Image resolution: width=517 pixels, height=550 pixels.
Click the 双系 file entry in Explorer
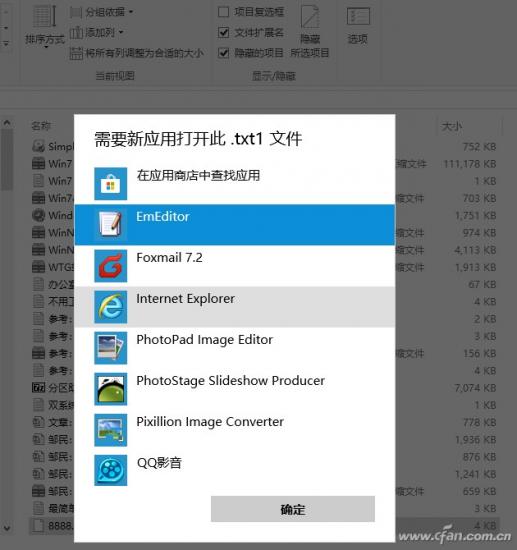coord(53,405)
